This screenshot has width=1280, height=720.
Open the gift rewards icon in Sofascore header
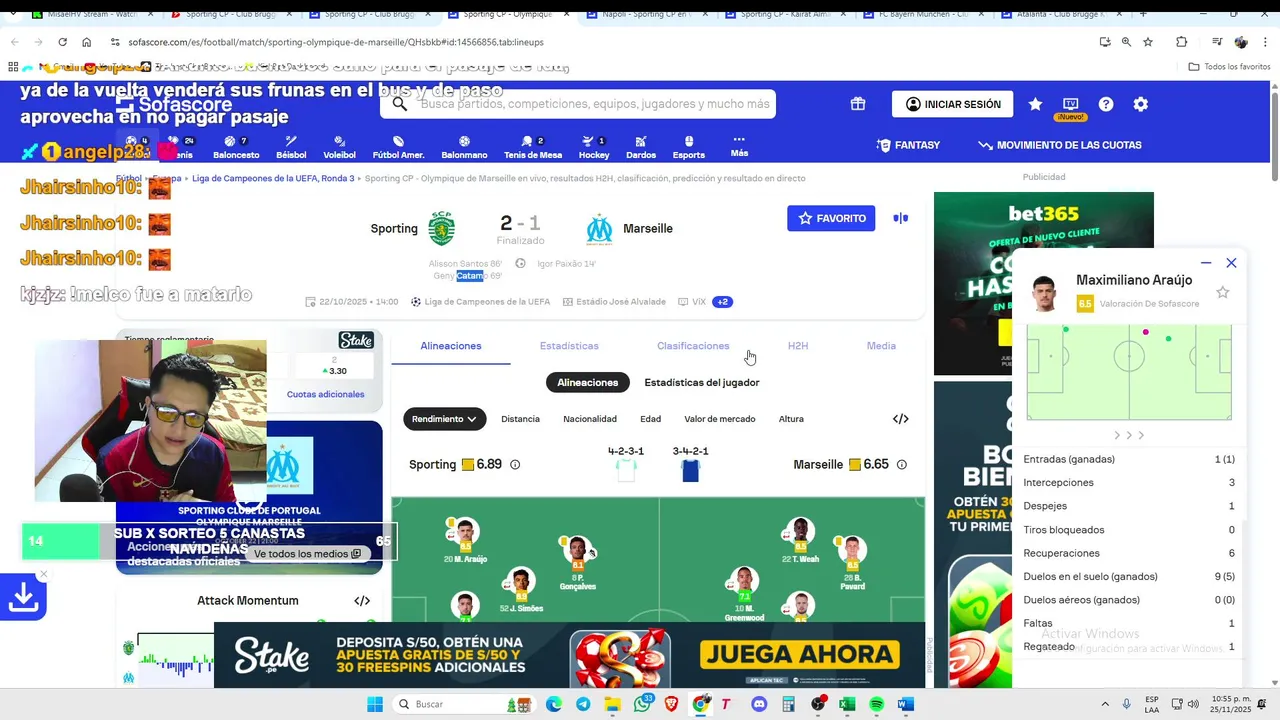(858, 104)
